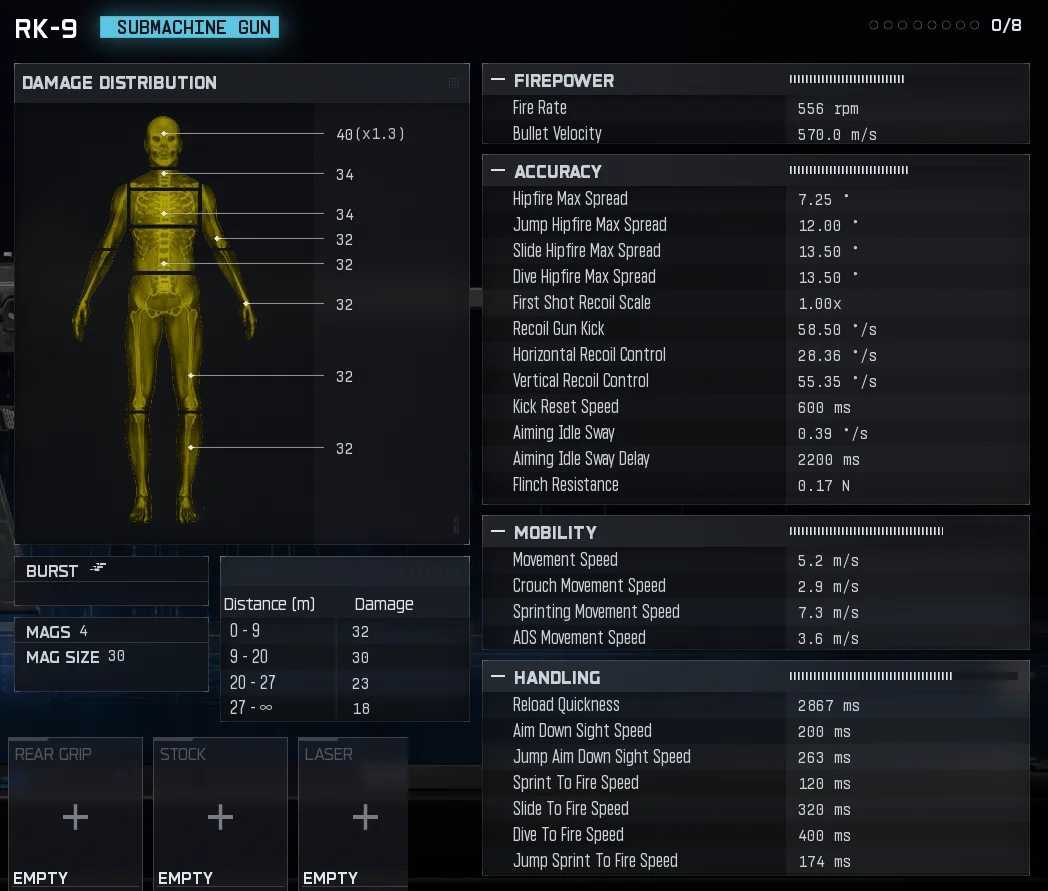Image resolution: width=1048 pixels, height=891 pixels.
Task: Collapse the Accuracy stats section
Action: (x=497, y=171)
